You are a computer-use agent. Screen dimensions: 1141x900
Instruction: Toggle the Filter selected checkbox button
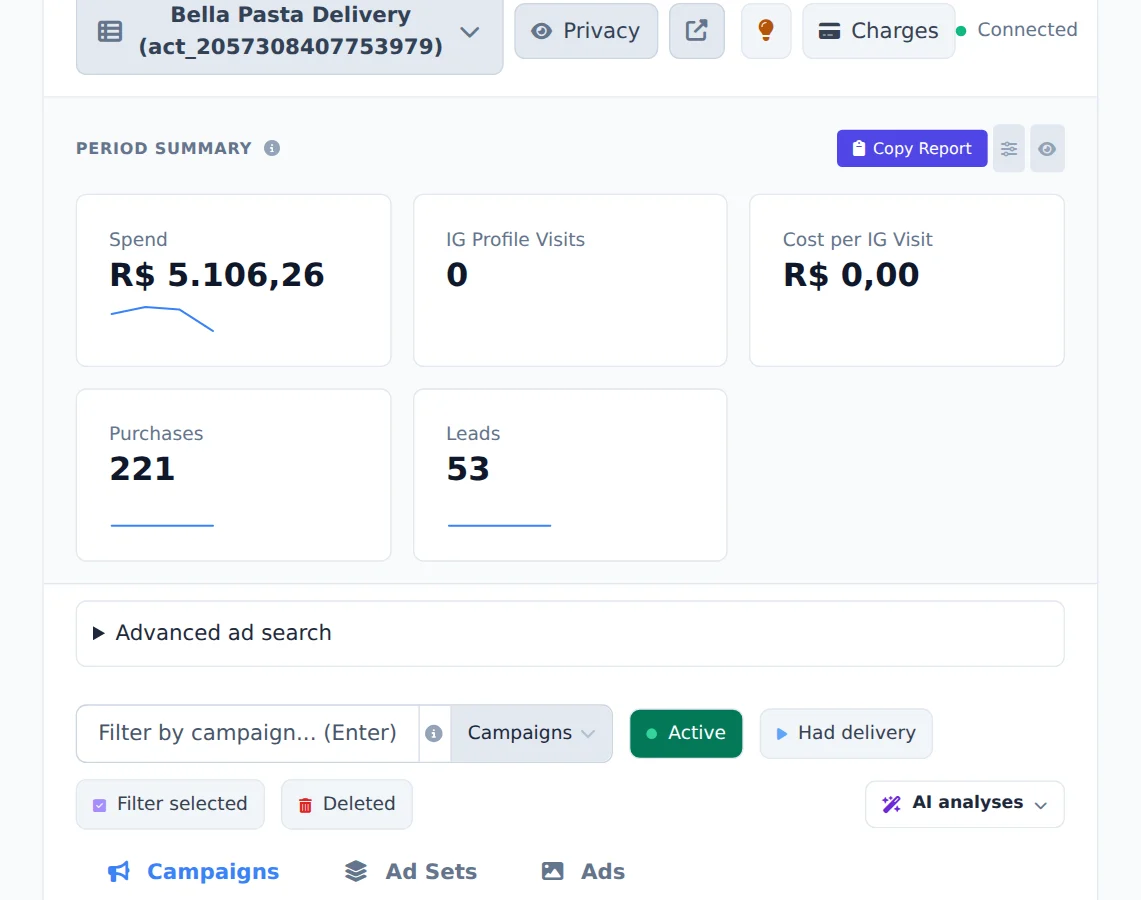170,804
